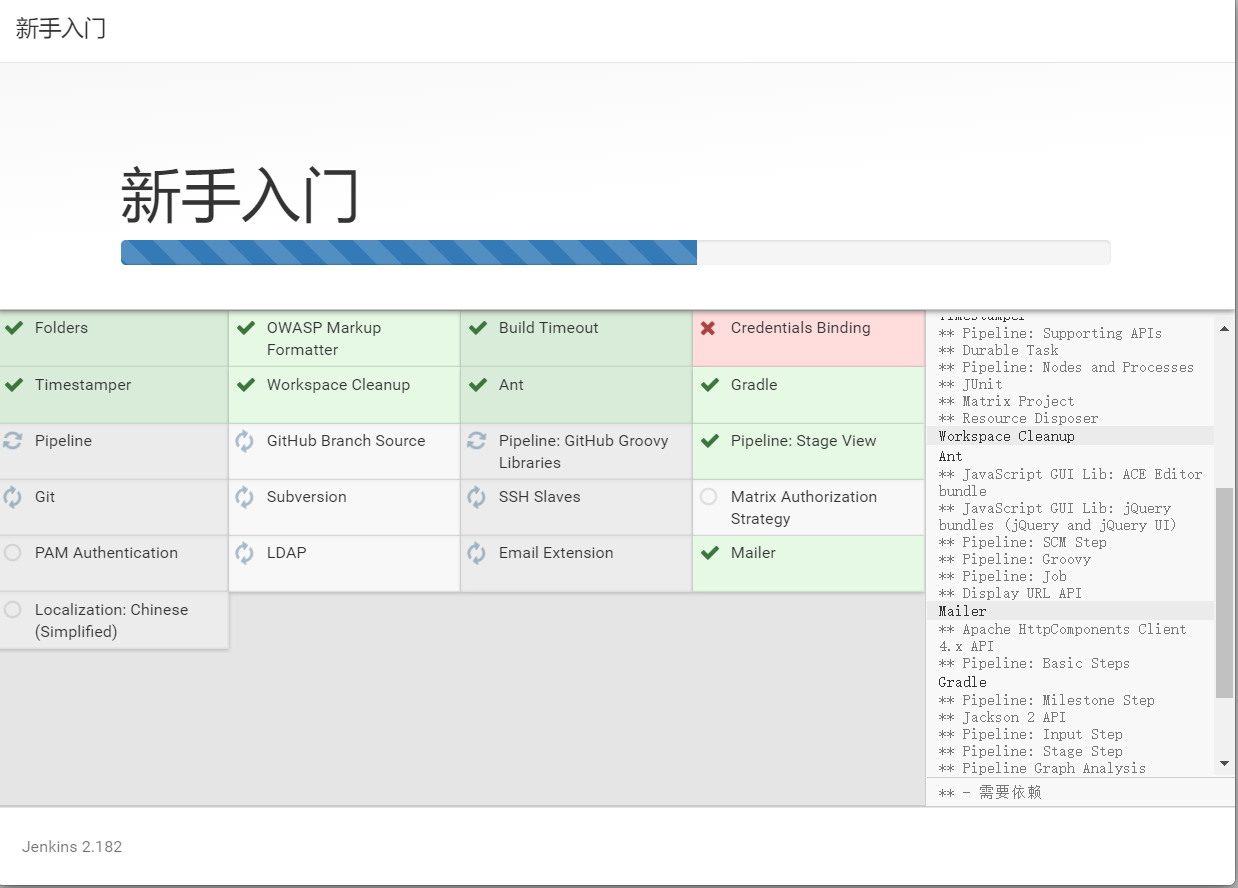Click the pending circle beside PAM Authentication
1238x888 pixels.
click(13, 553)
